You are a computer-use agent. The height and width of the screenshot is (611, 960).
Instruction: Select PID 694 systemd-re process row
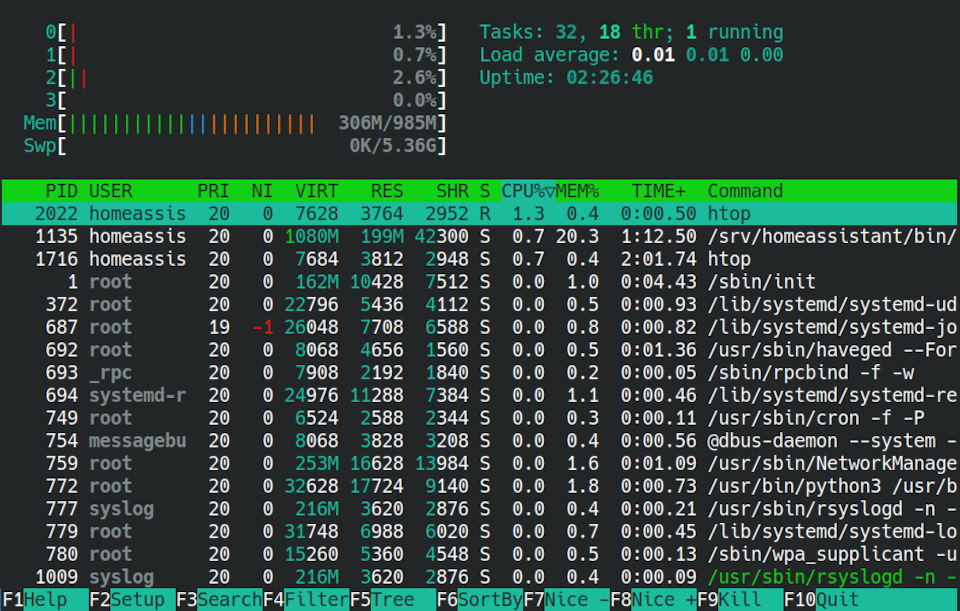pyautogui.click(x=480, y=395)
